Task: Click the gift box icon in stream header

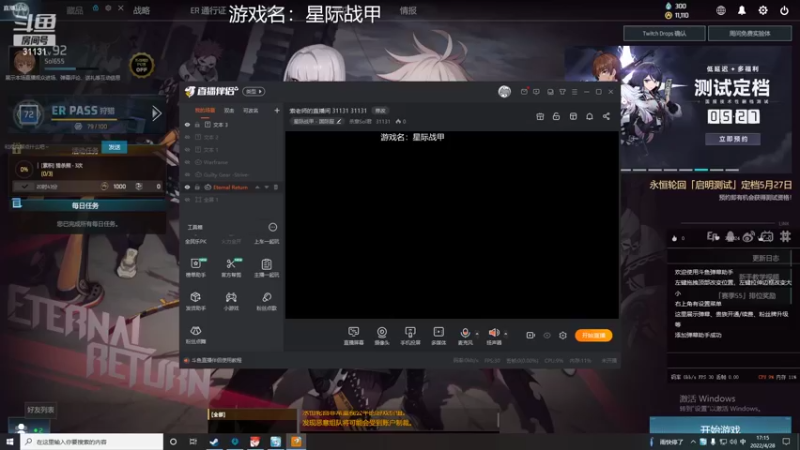Action: (540, 116)
